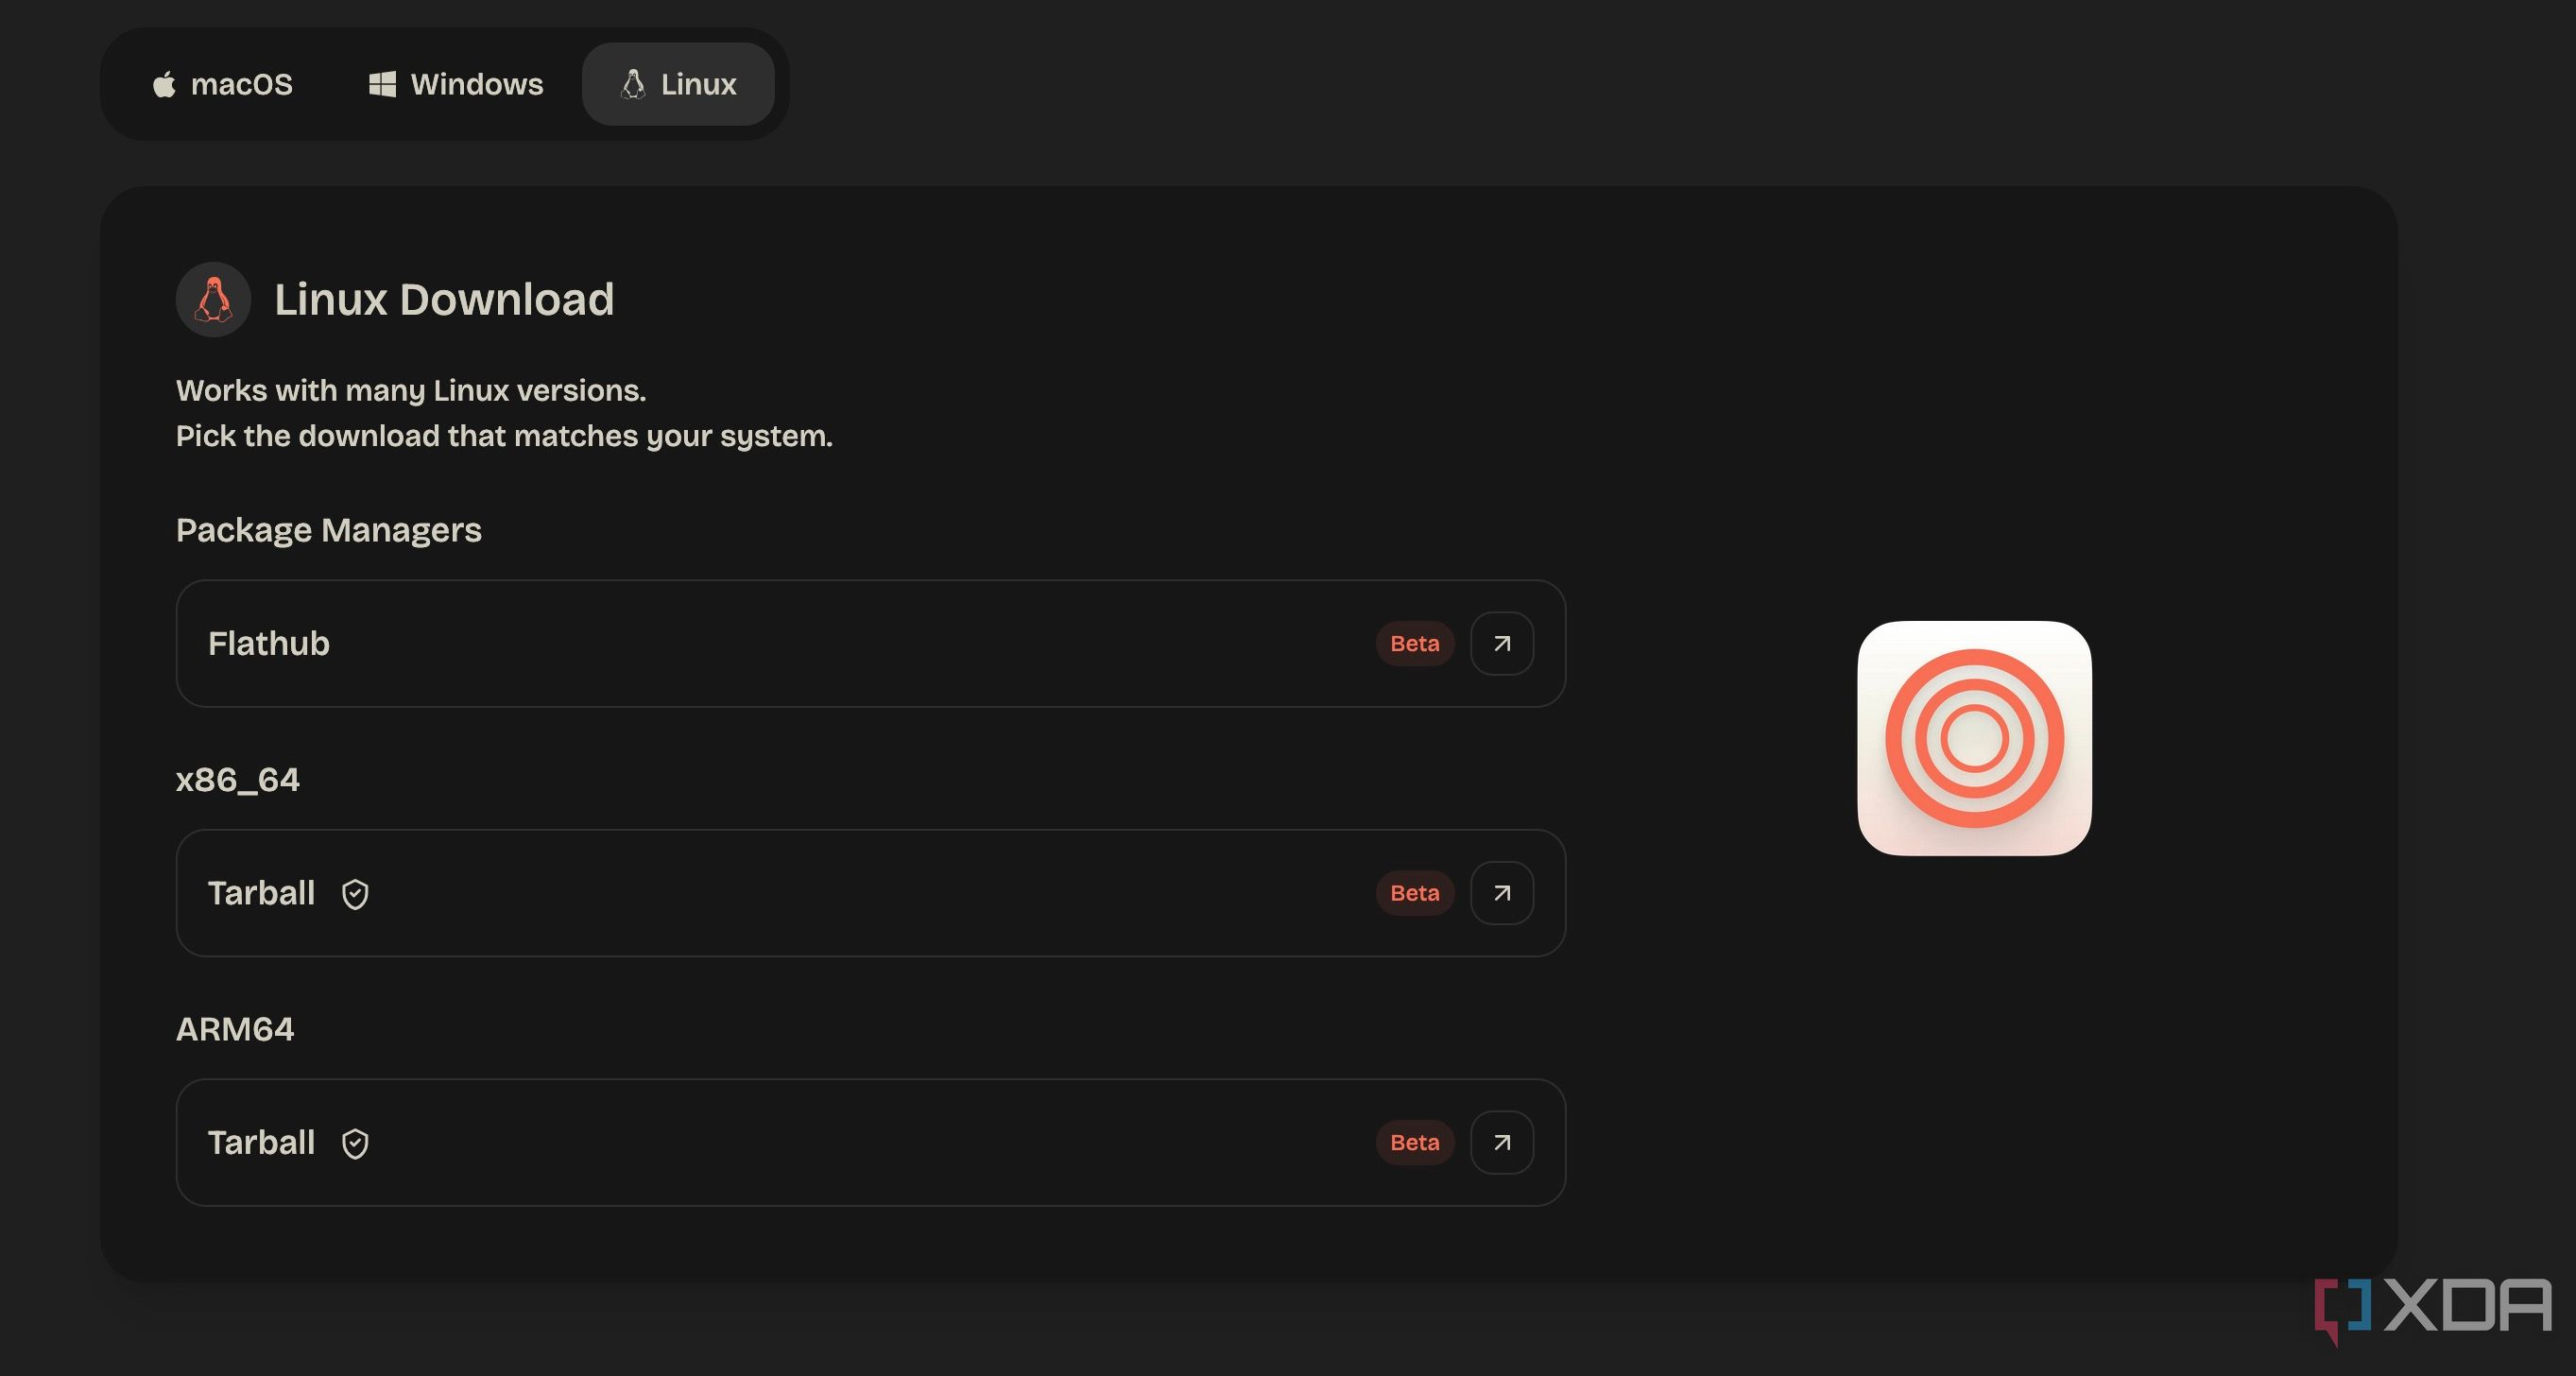Click the 'Package Managers' section heading
The image size is (2576, 1376).
tap(328, 530)
